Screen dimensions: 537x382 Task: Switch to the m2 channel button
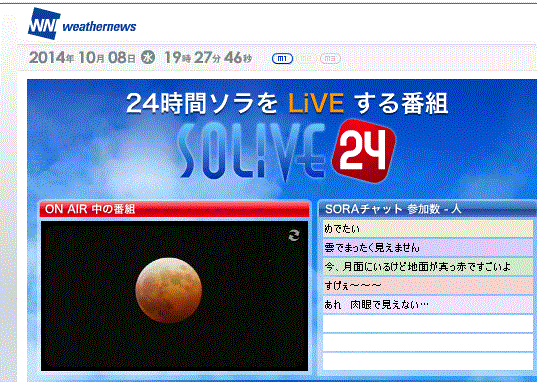tap(306, 59)
